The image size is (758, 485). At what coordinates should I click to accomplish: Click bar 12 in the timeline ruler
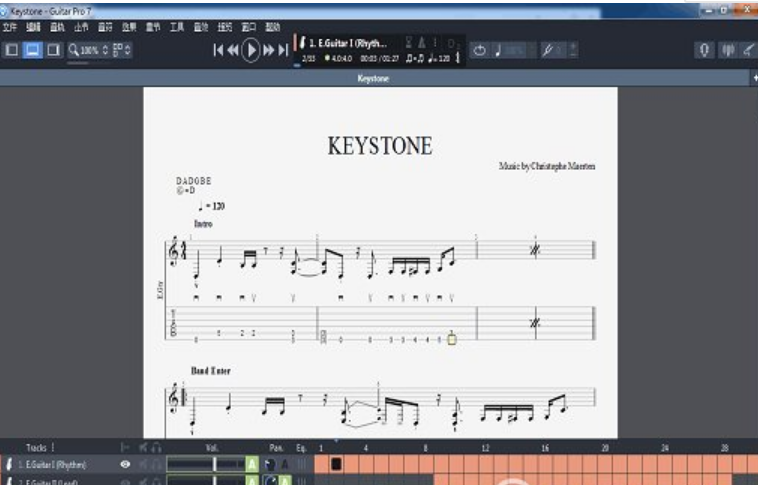485,448
